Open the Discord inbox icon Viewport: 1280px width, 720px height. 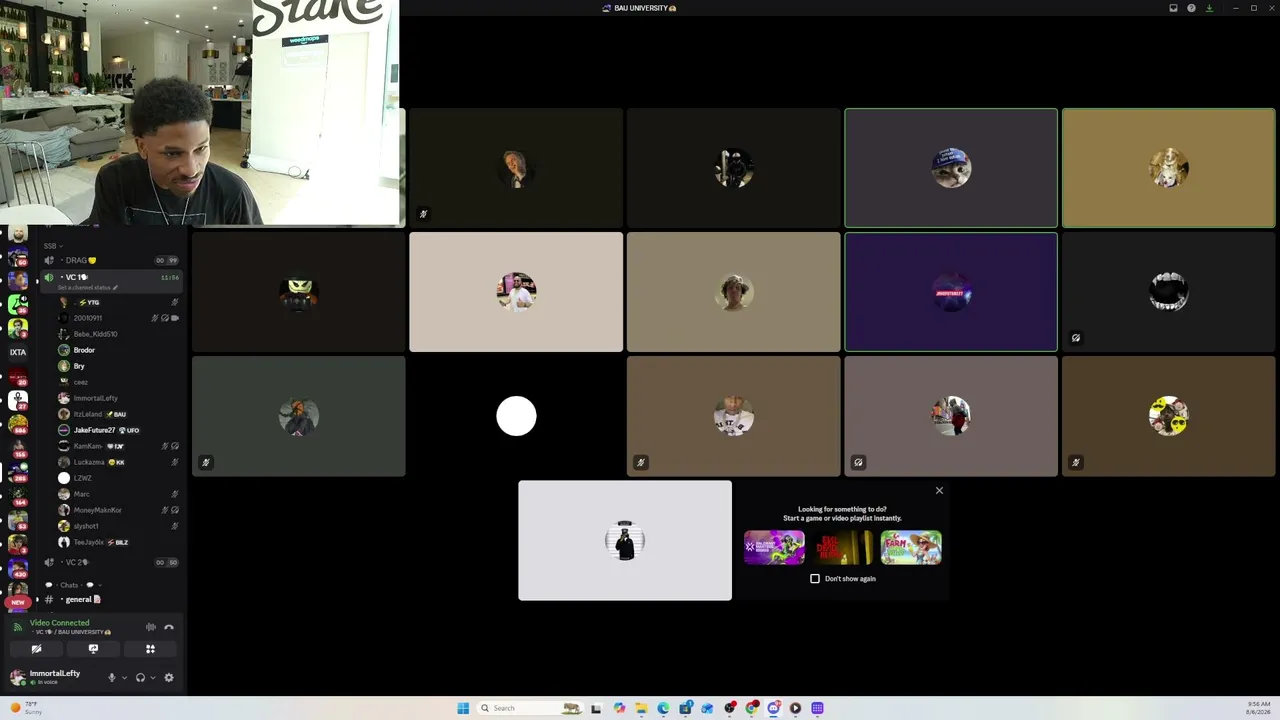pyautogui.click(x=1173, y=8)
